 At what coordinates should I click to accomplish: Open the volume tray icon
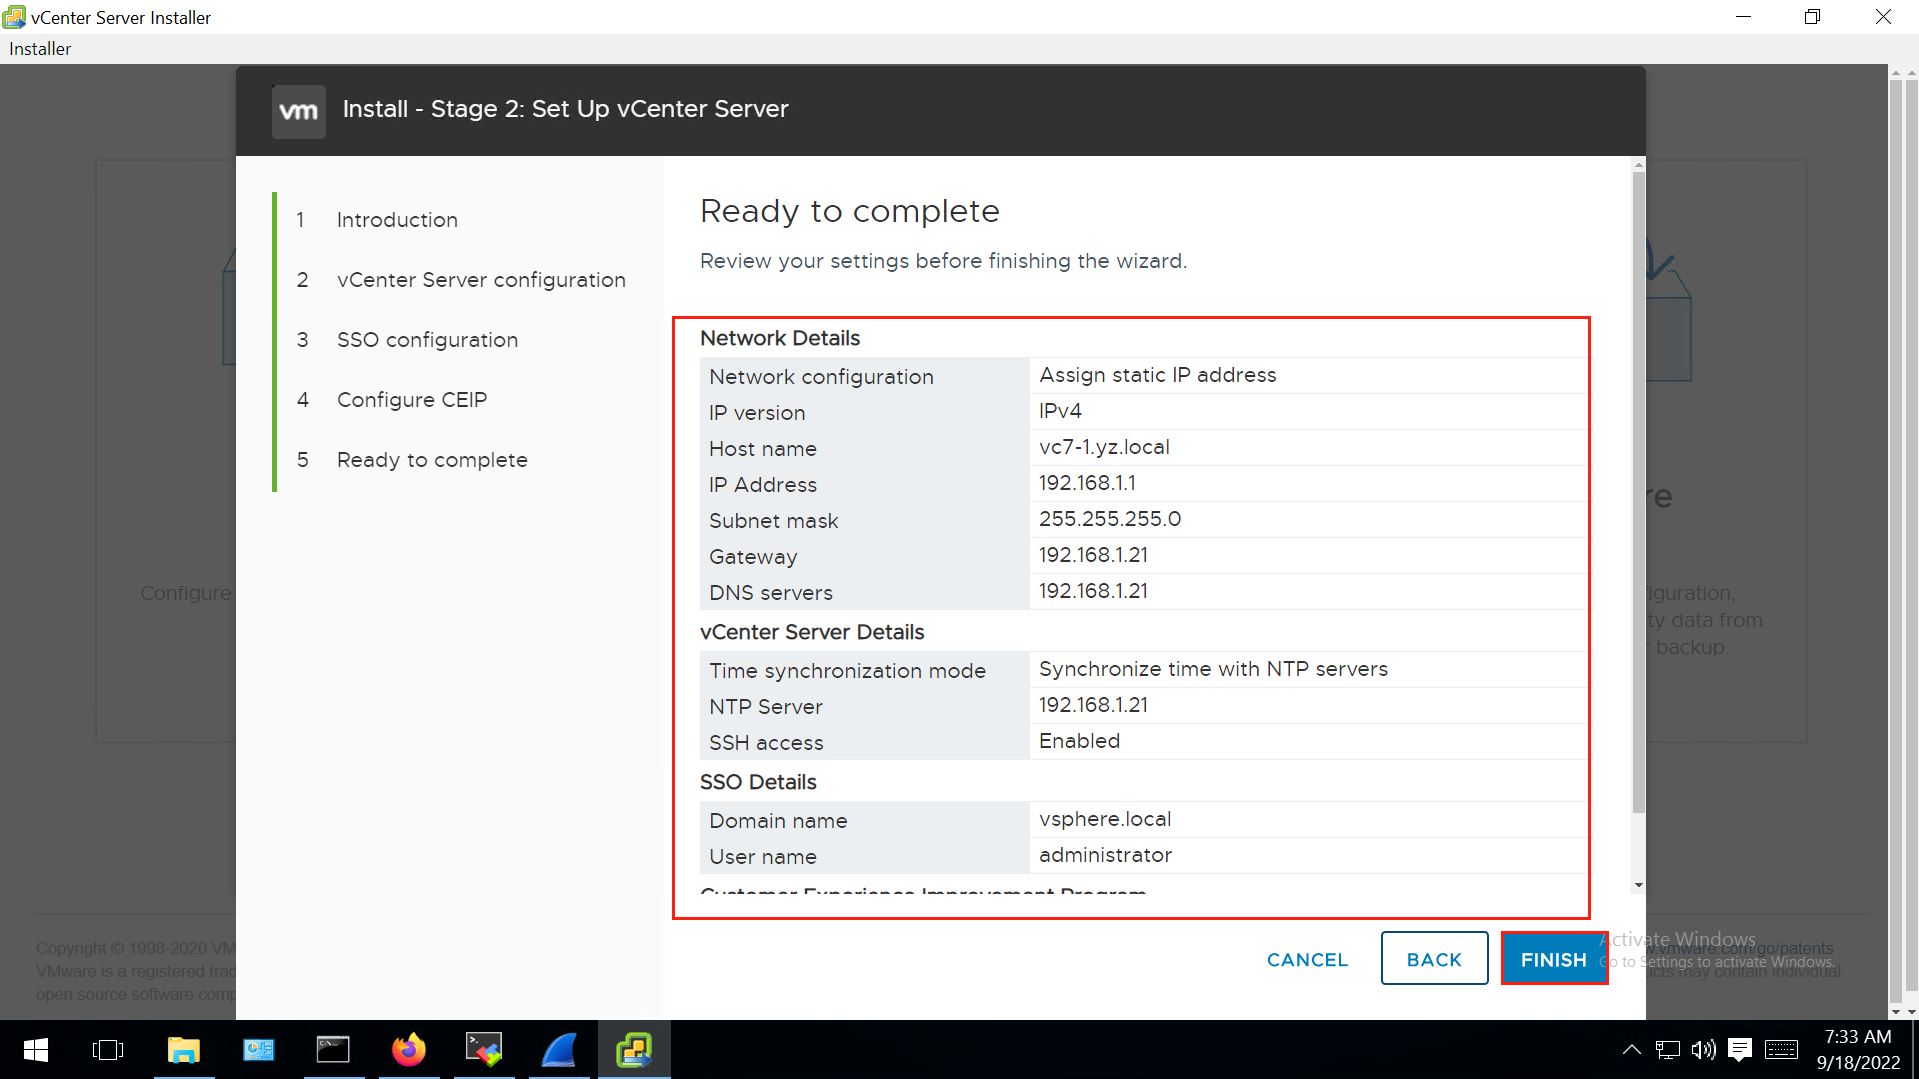(1703, 1050)
